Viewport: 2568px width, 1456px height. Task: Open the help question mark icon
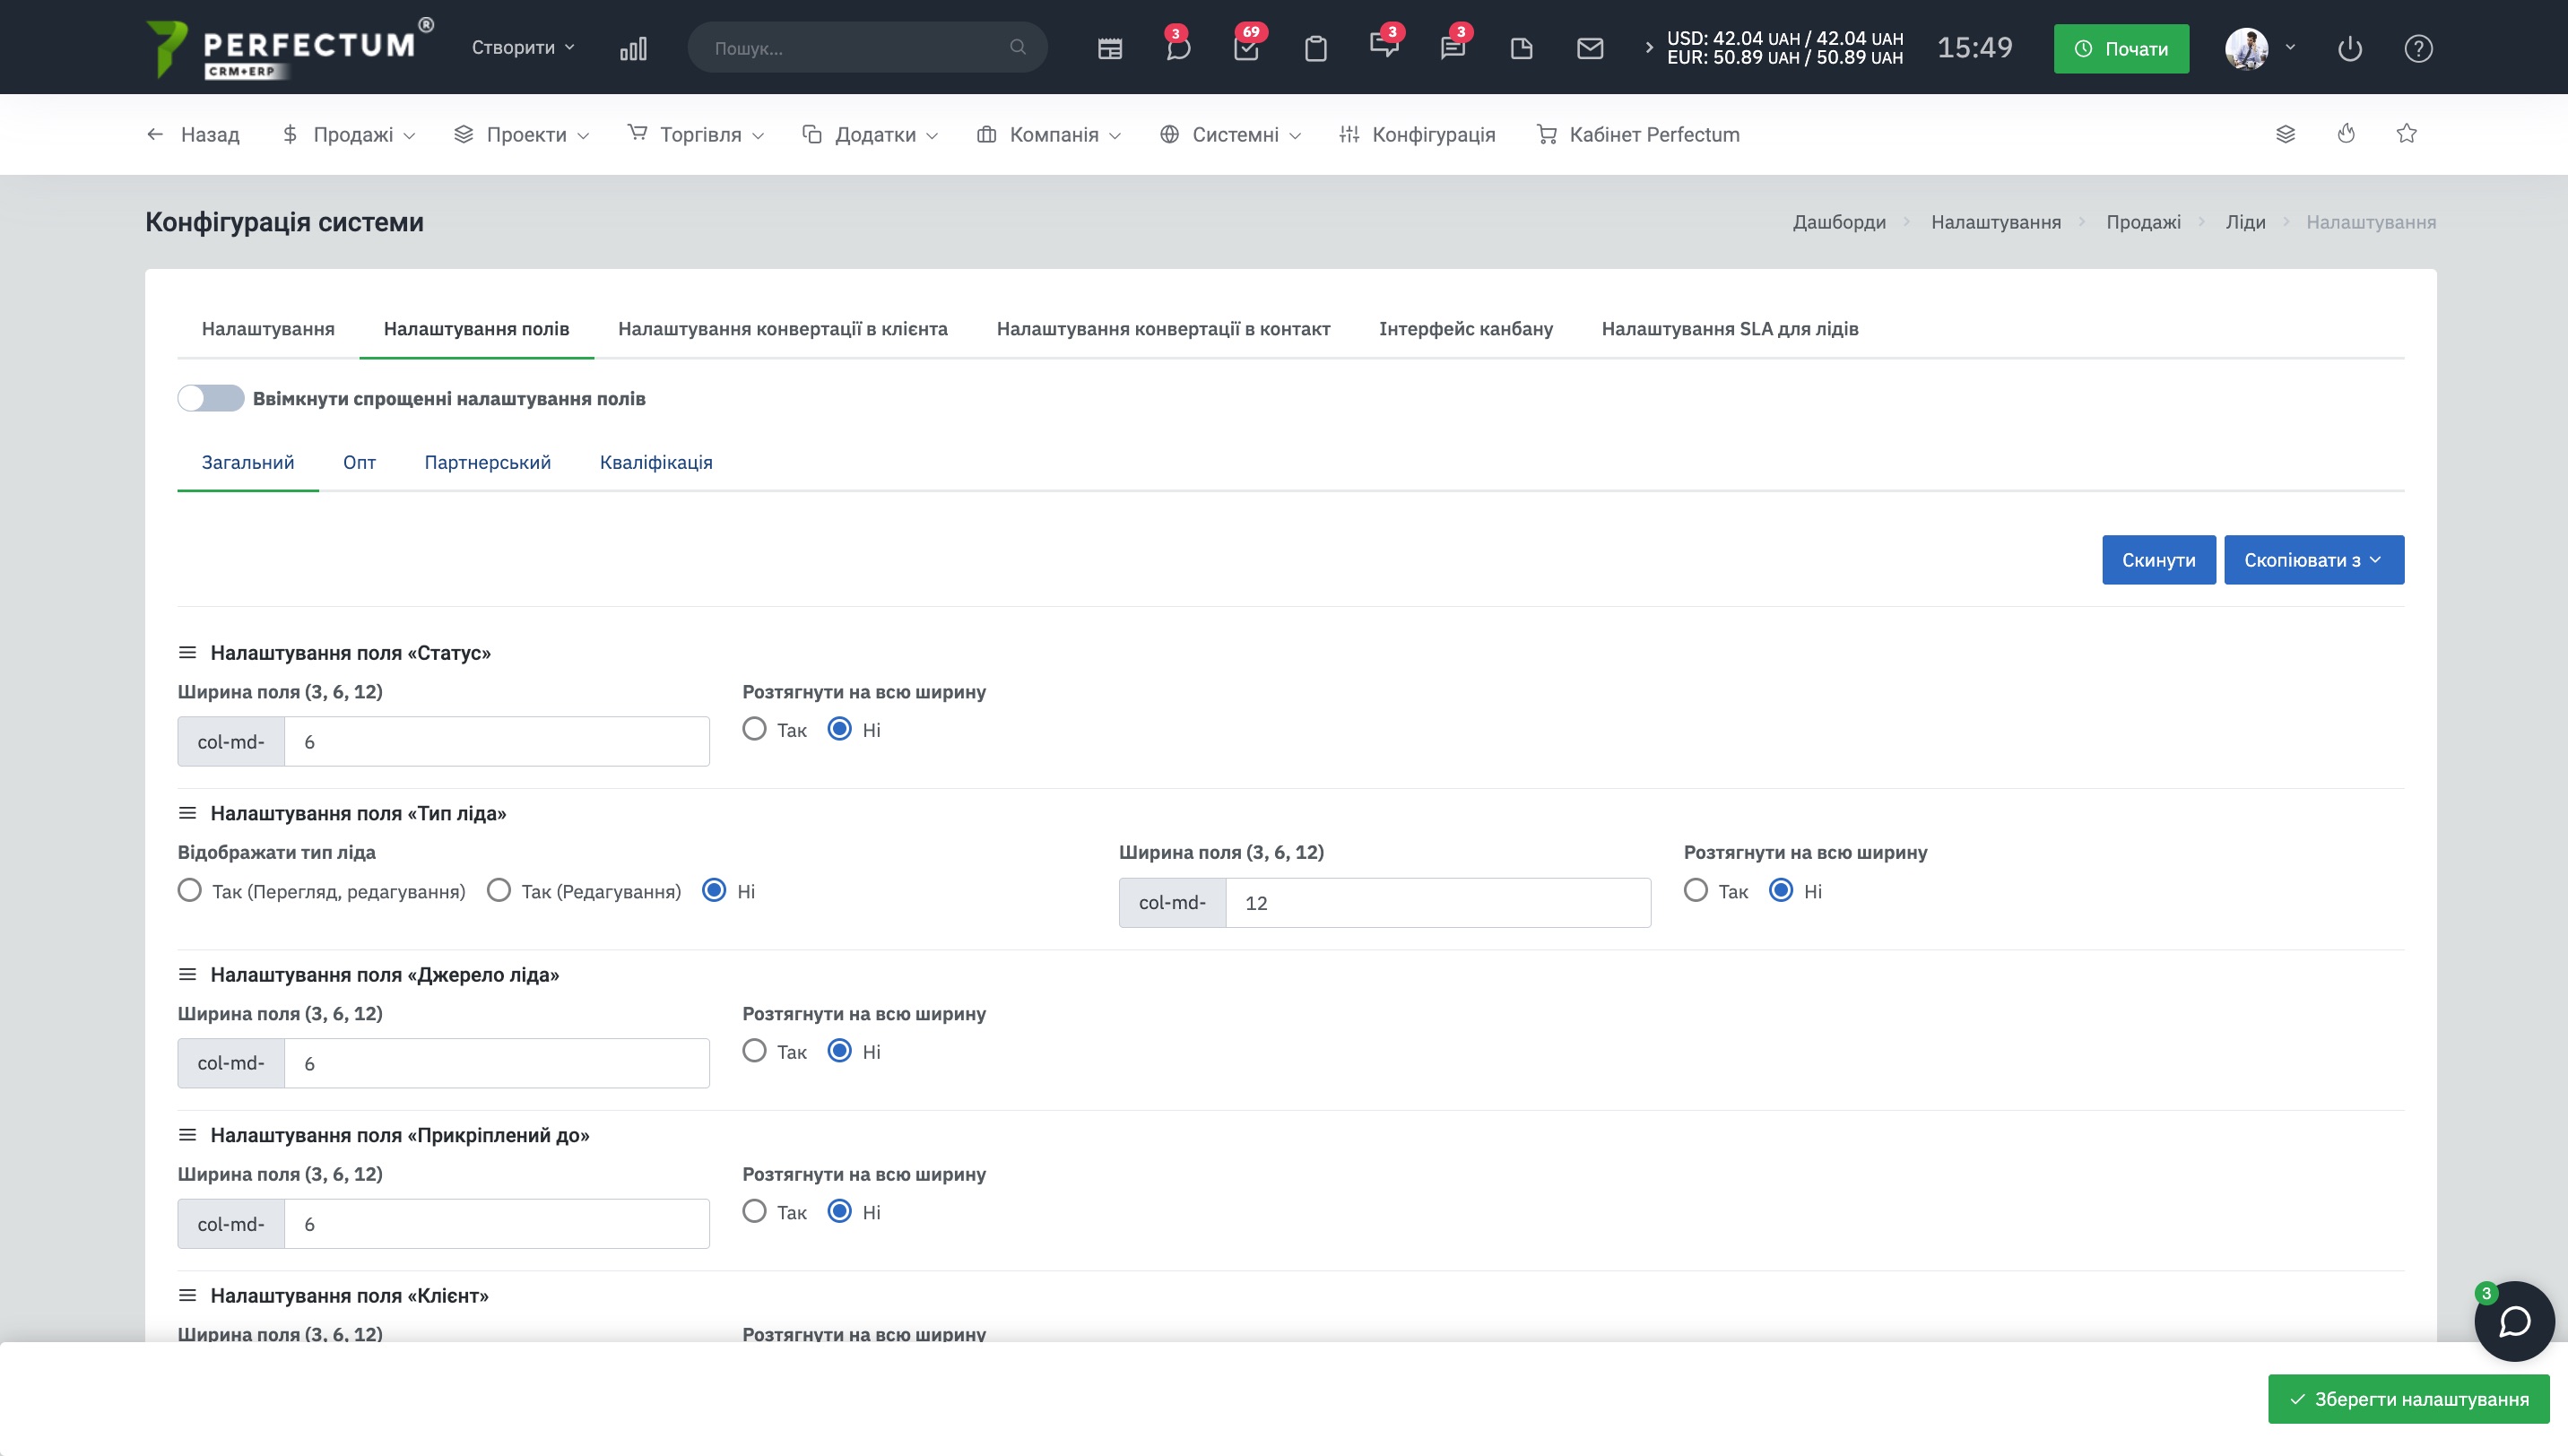click(x=2418, y=48)
